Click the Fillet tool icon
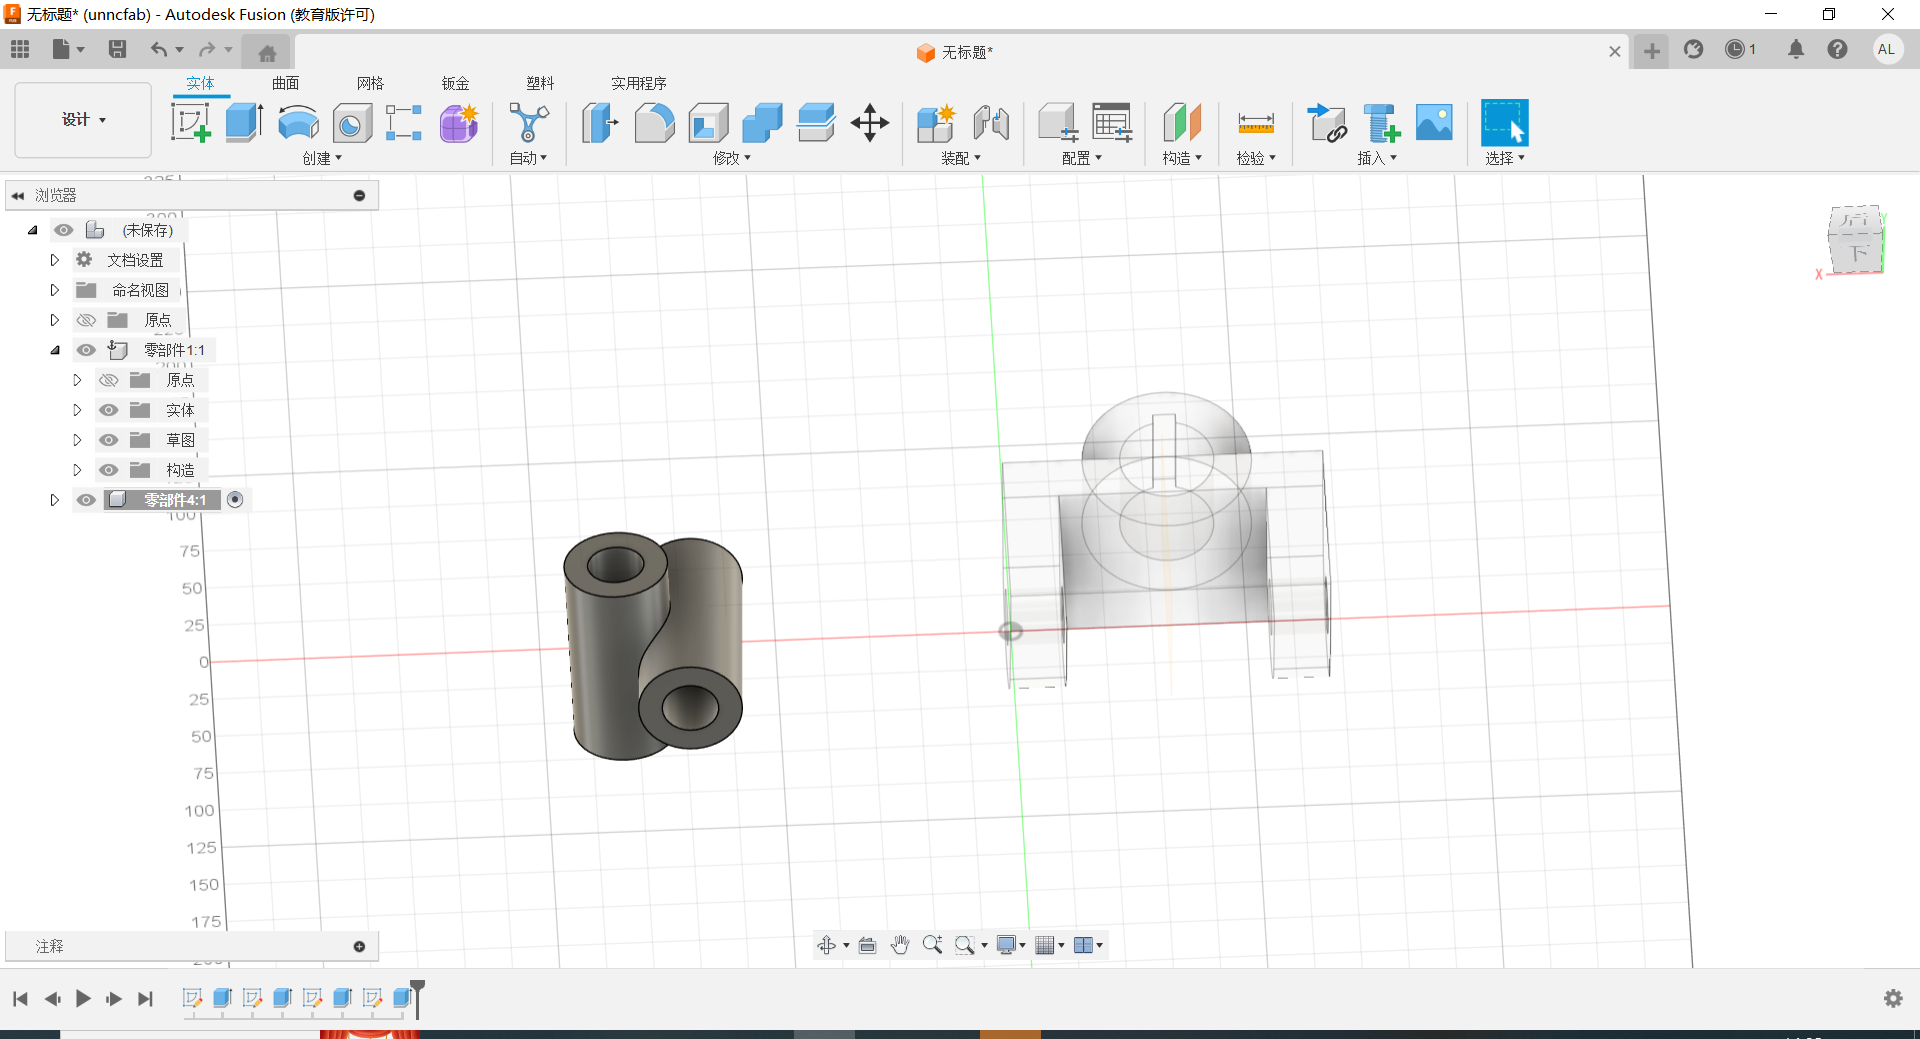1920x1039 pixels. [654, 123]
